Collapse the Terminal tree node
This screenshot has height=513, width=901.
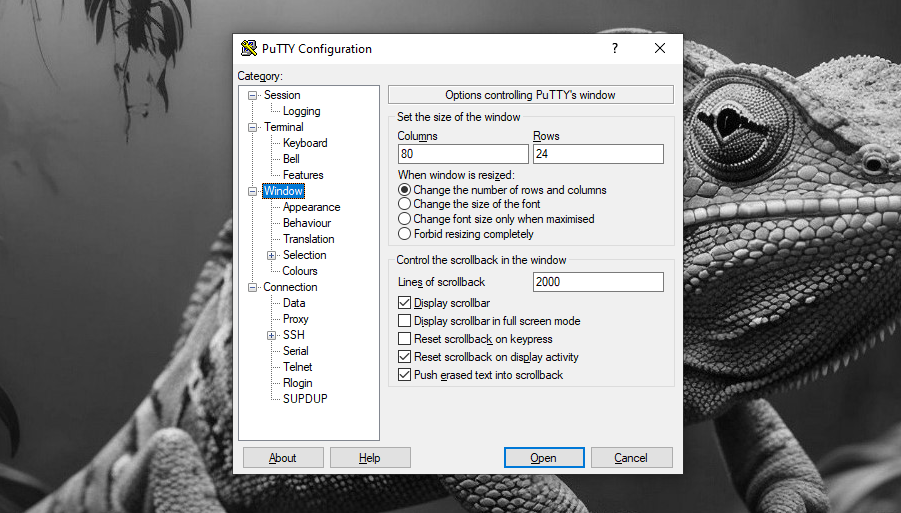pyautogui.click(x=253, y=127)
